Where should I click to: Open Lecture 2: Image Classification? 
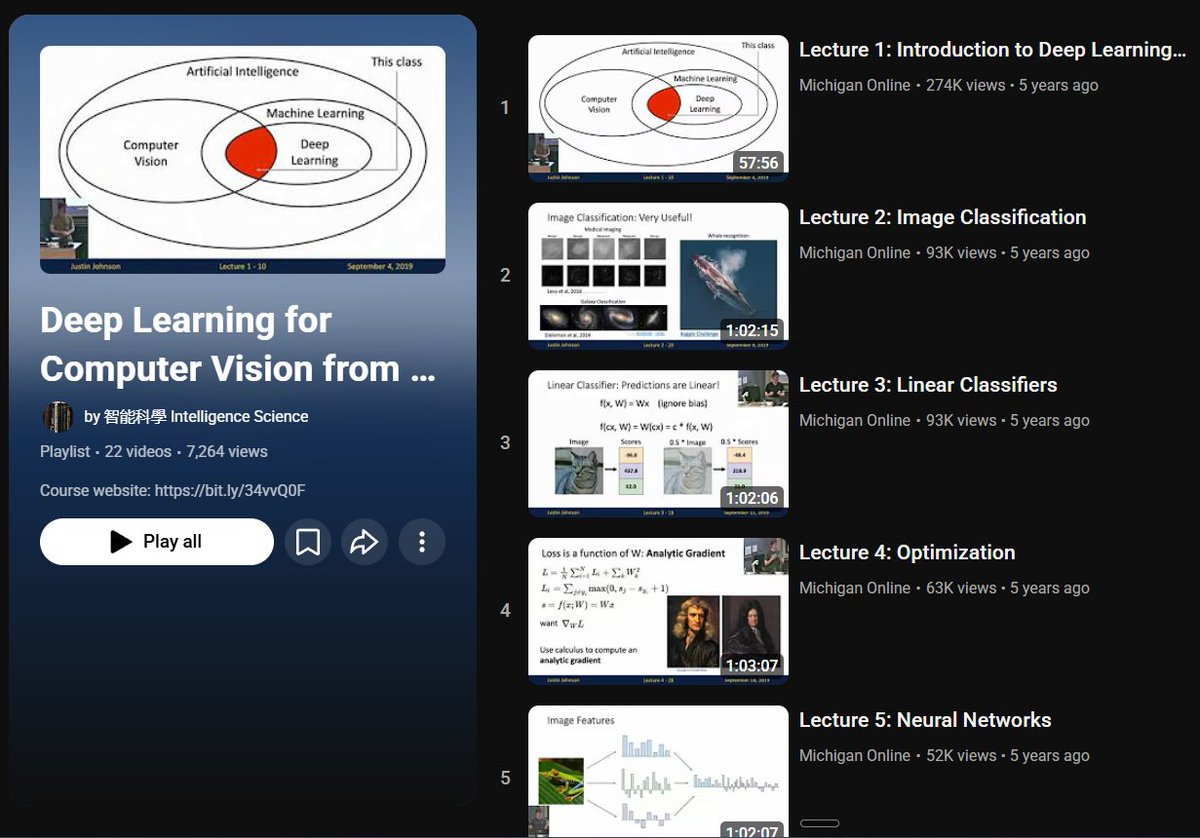pos(942,217)
